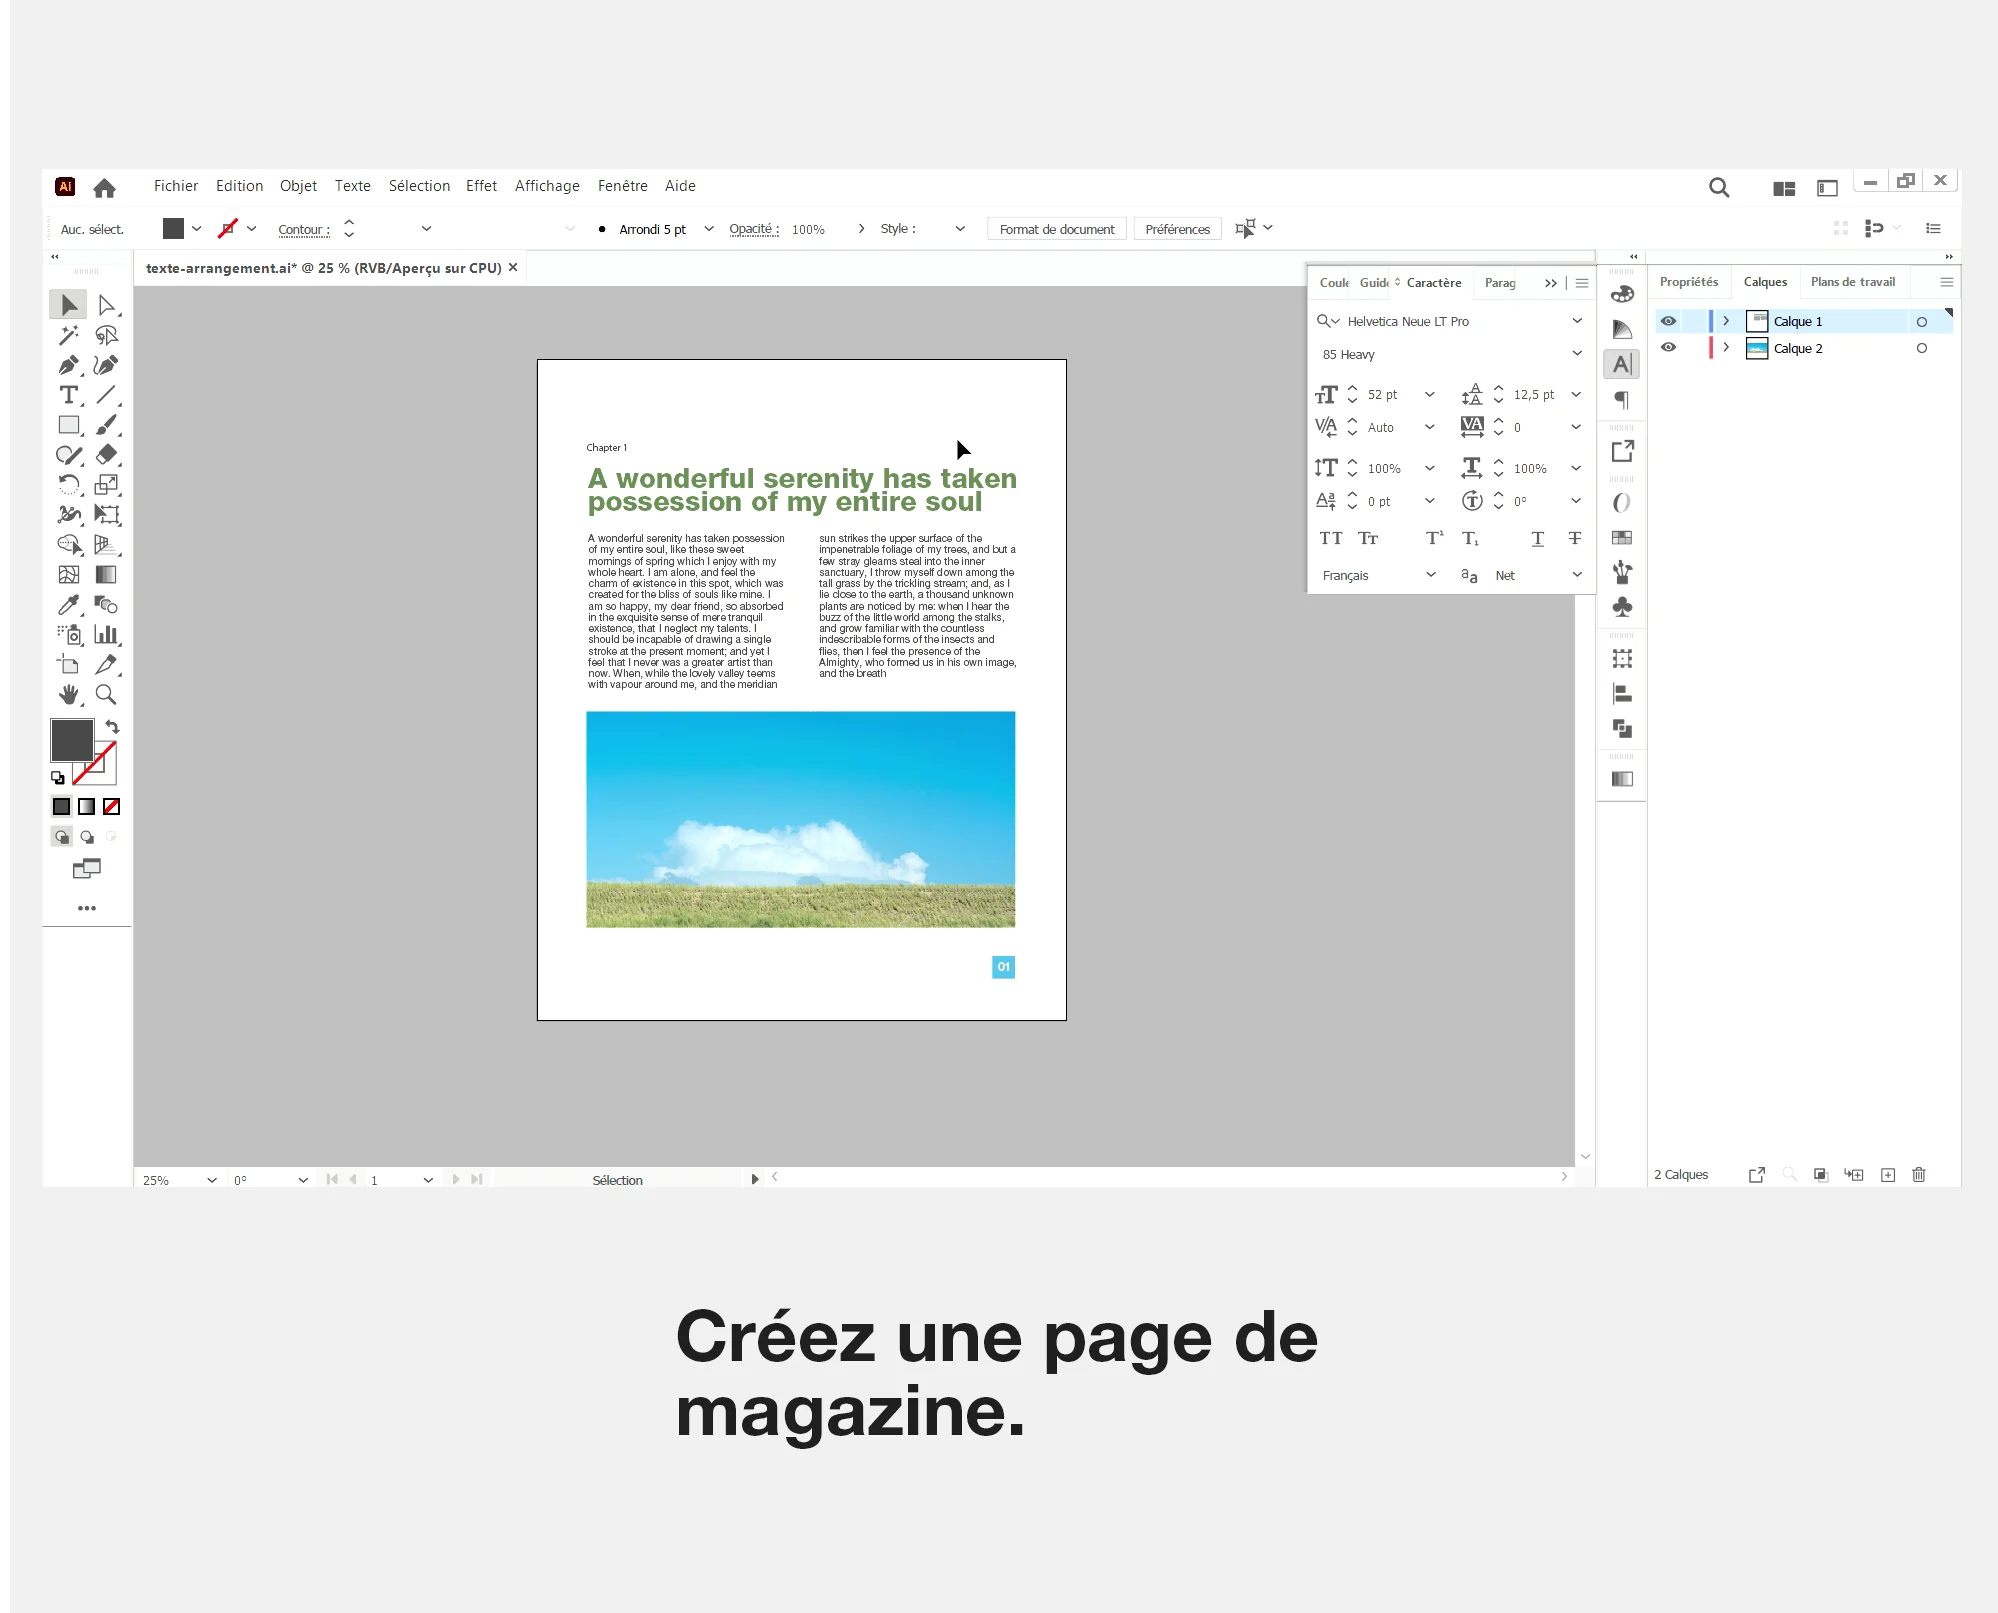This screenshot has height=1613, width=1998.
Task: Select the Eyedropper tool
Action: [x=68, y=605]
